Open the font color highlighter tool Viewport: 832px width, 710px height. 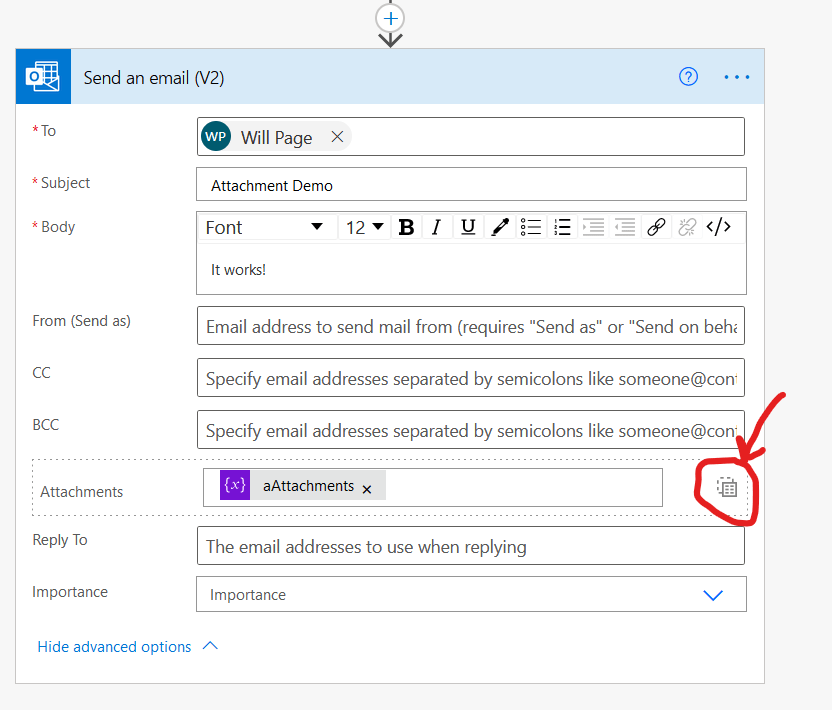[x=500, y=227]
